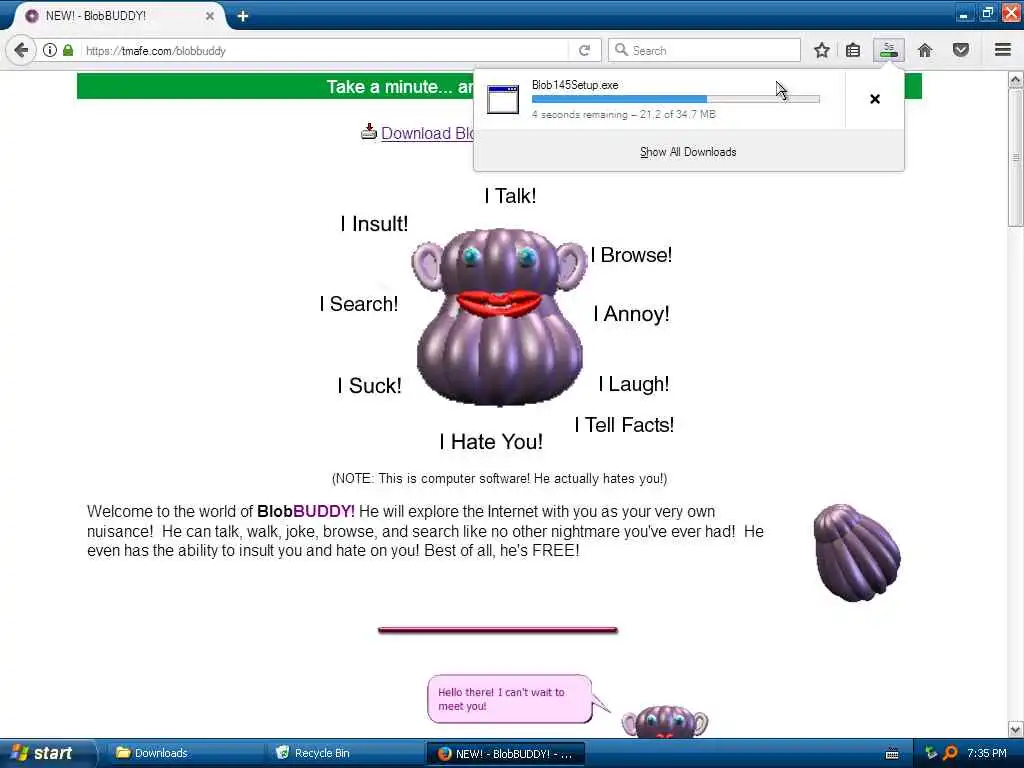Image resolution: width=1024 pixels, height=768 pixels.
Task: Select the Firefox BlobBUDDY taskbar button
Action: [x=505, y=754]
